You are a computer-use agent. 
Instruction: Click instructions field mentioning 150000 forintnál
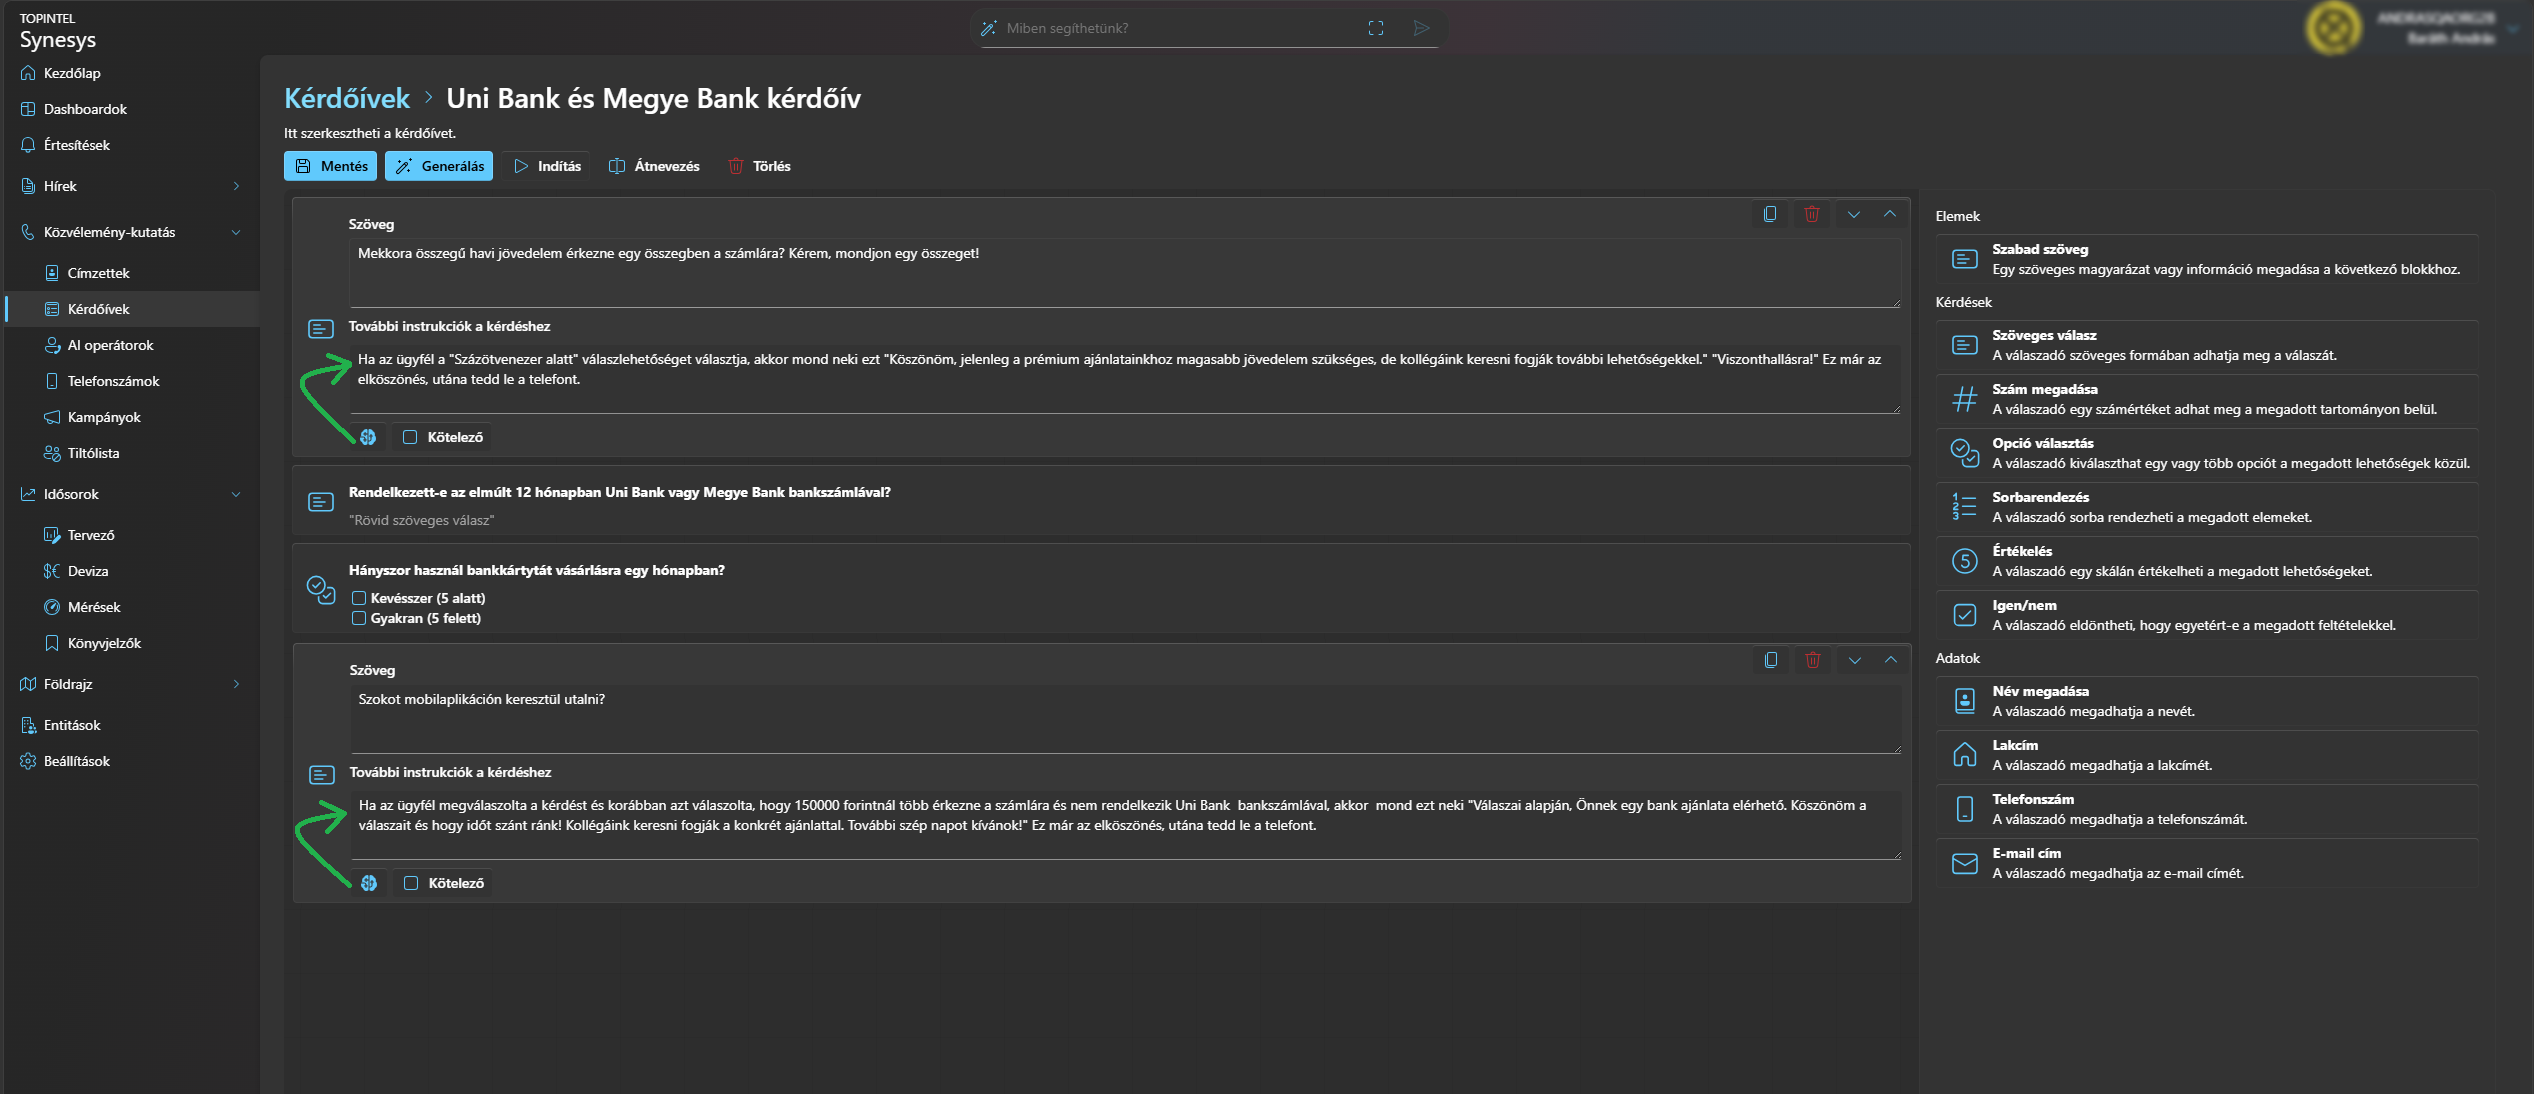1125,825
